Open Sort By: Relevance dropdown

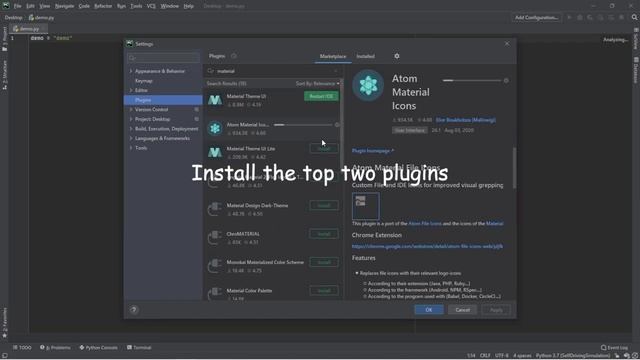318,83
